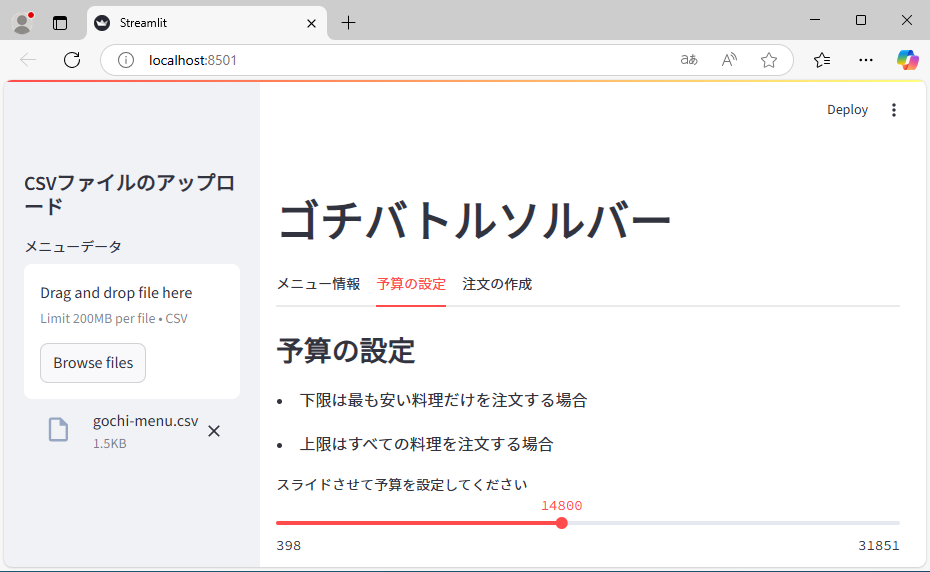Image resolution: width=930 pixels, height=572 pixels.
Task: Click the drag and drop upload area
Action: pos(132,331)
